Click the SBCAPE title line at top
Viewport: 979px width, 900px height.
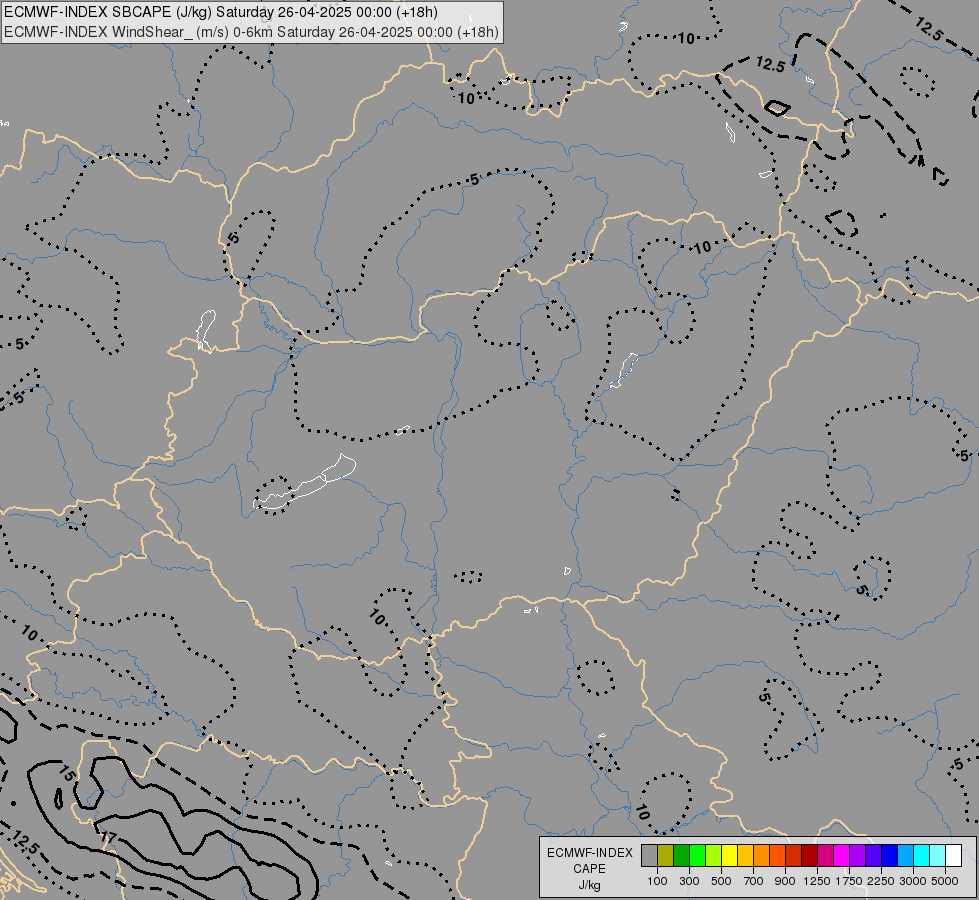point(220,12)
